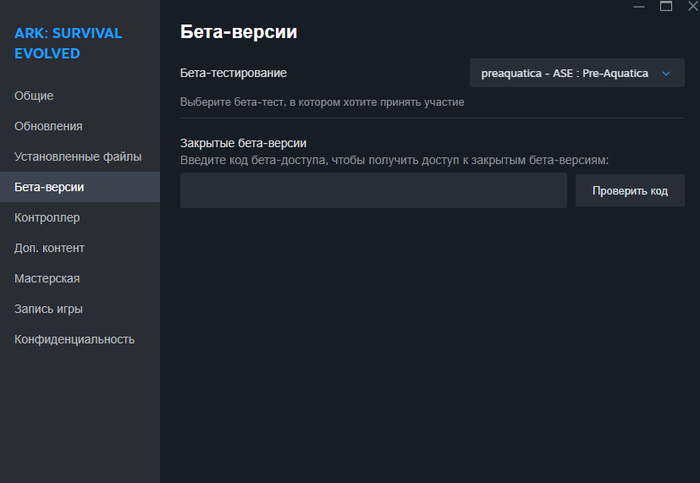Screen dimensions: 700x483
Task: Expand the beta branch dropdown preaquatica
Action: (577, 73)
